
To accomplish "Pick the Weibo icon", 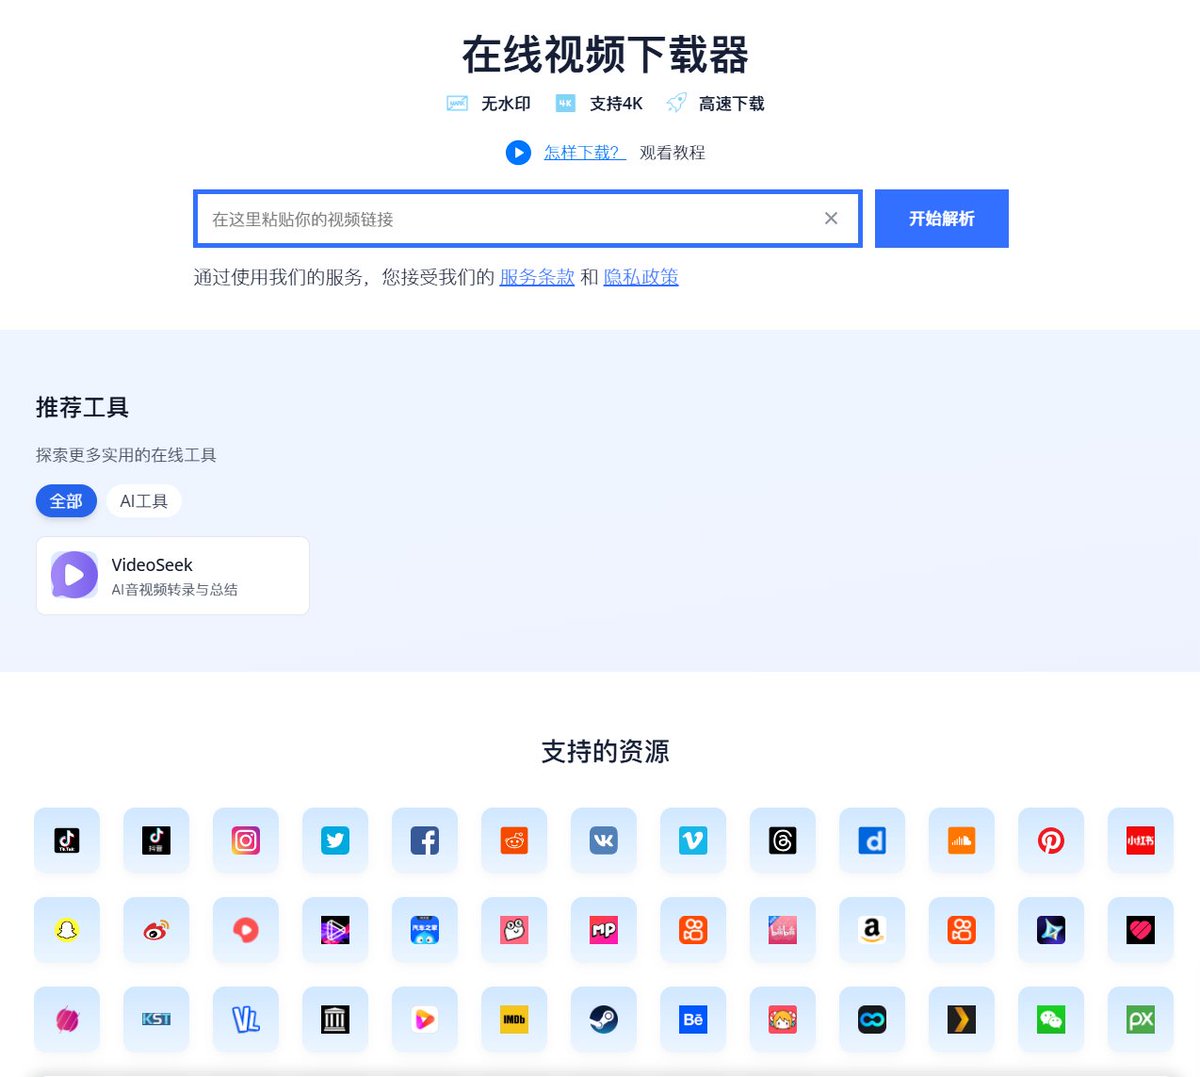I will [x=156, y=930].
